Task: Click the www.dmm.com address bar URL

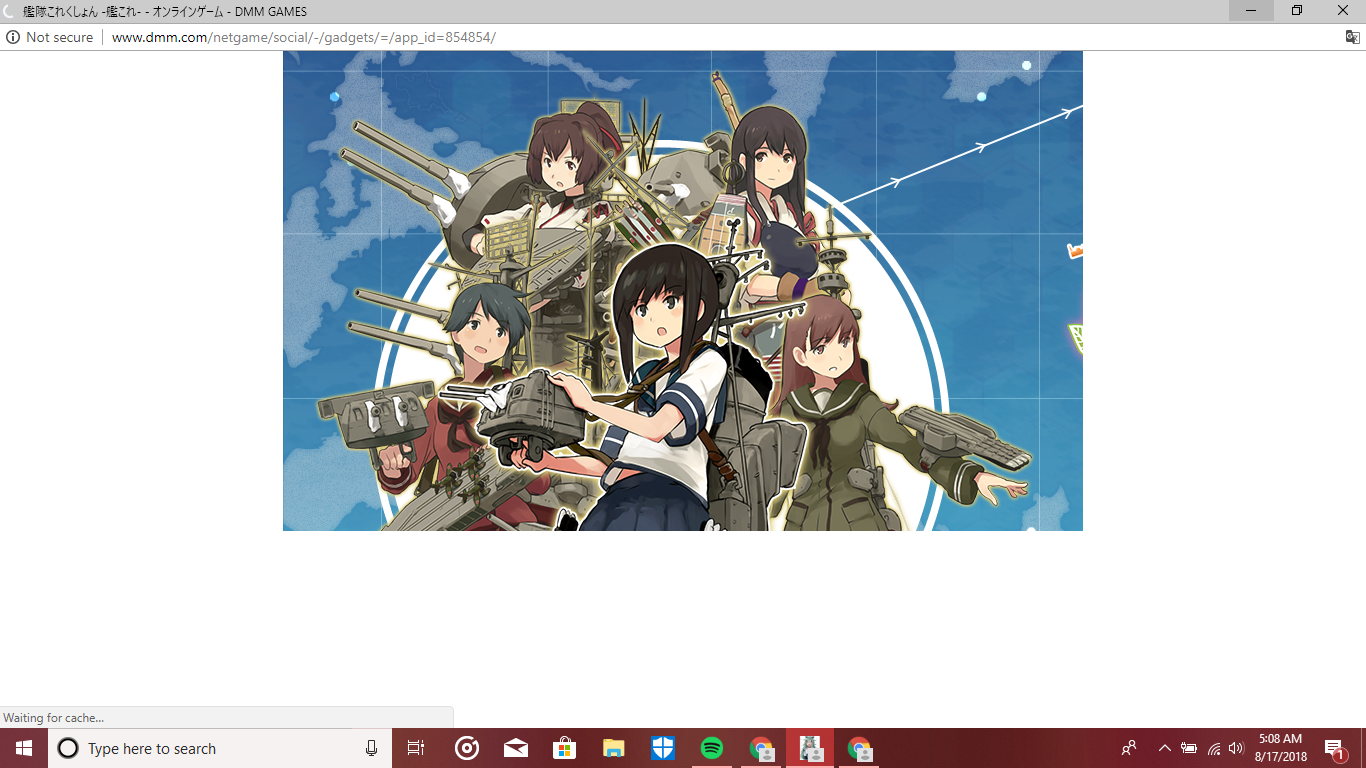Action: coord(303,37)
